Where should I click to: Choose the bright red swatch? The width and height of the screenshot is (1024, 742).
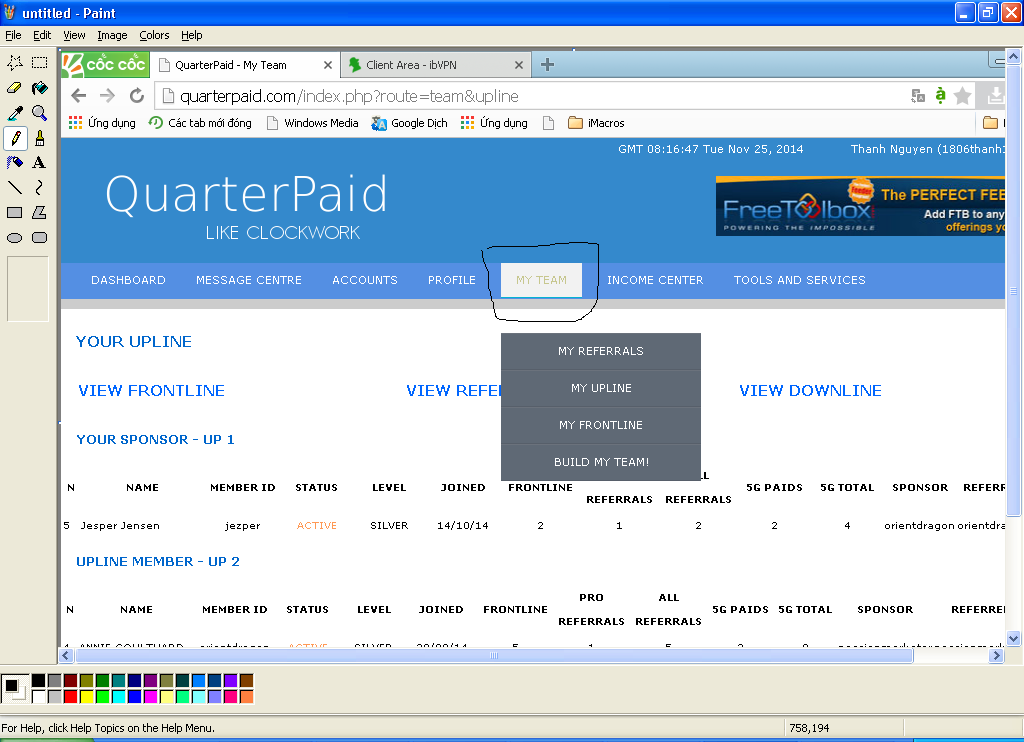click(71, 696)
